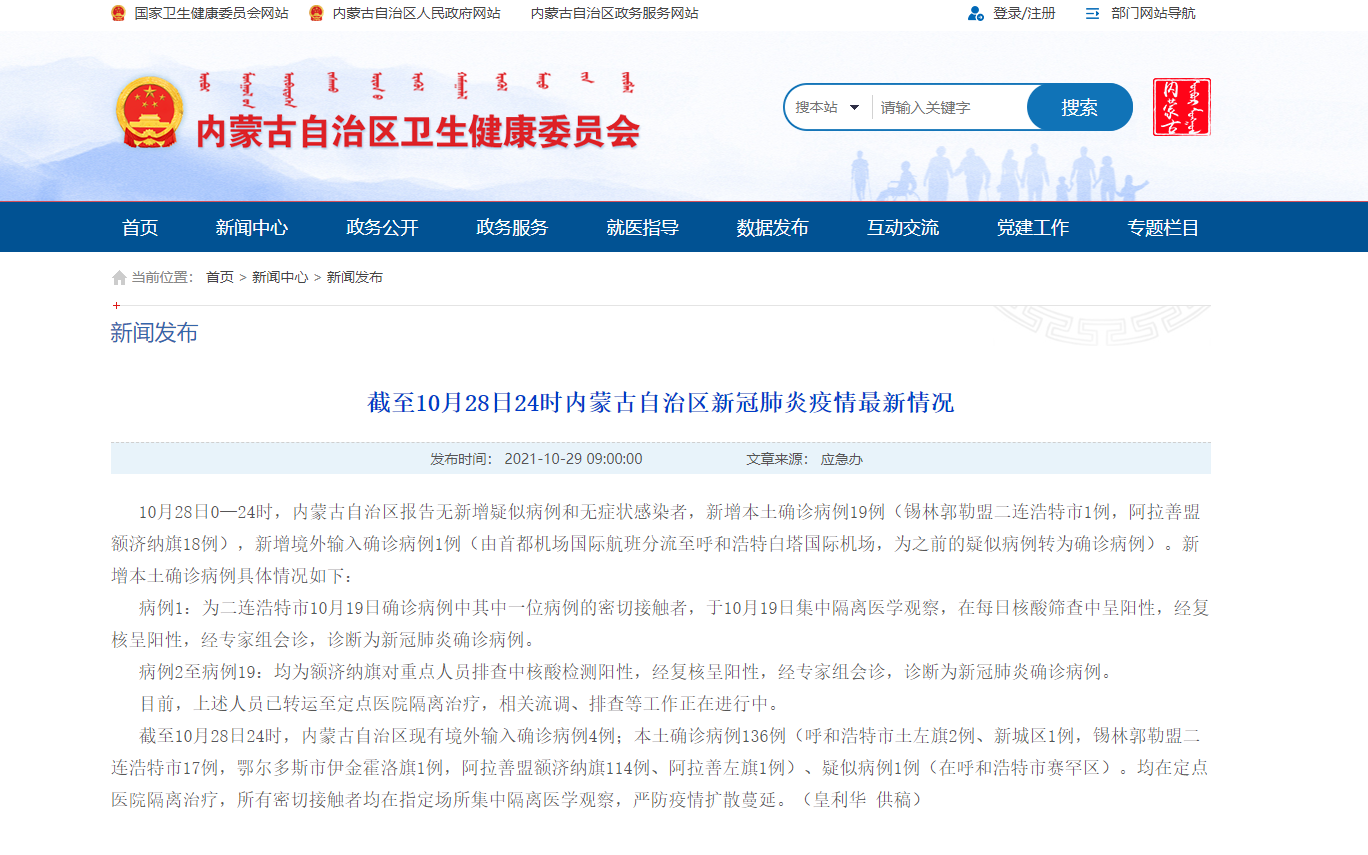Open 部门网站导航 link at top right
The height and width of the screenshot is (855, 1368).
tap(1152, 14)
